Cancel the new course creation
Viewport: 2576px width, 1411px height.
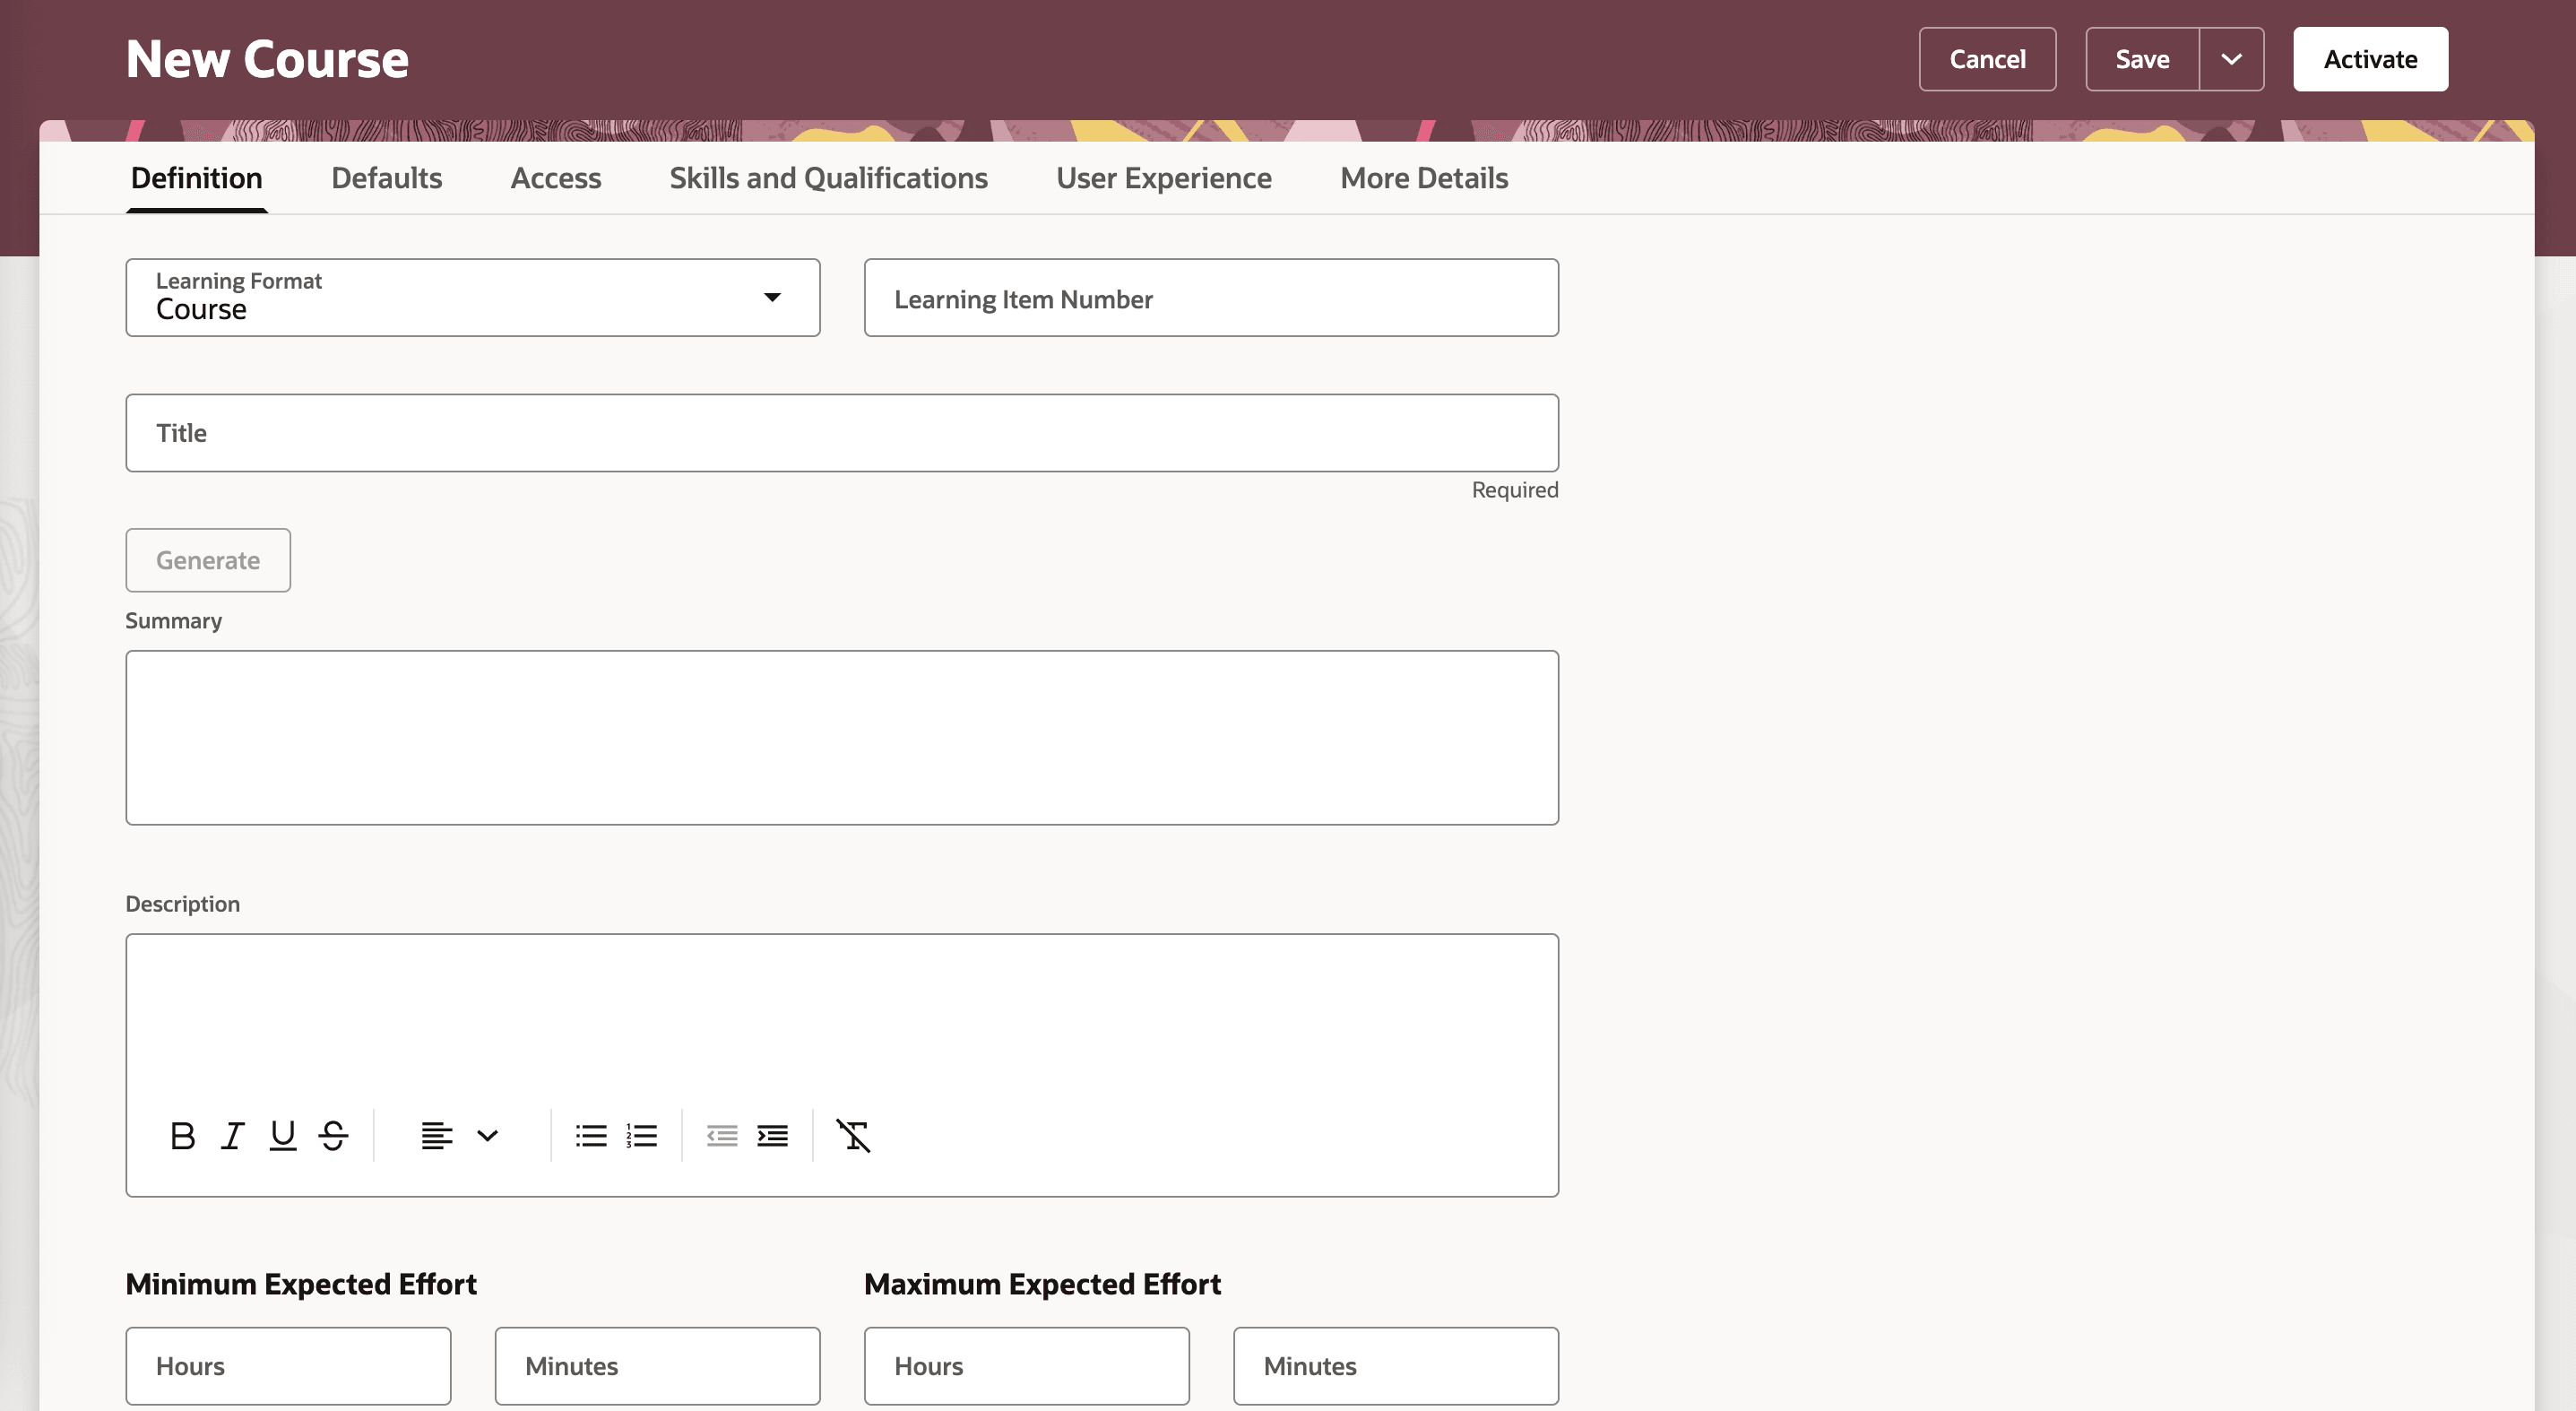(x=1987, y=58)
